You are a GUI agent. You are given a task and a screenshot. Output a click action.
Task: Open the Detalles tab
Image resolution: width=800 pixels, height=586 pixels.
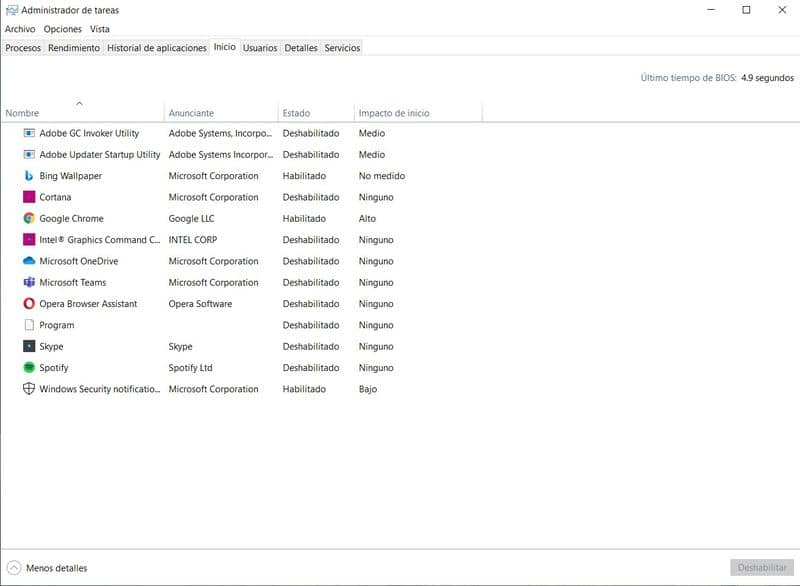coord(301,48)
